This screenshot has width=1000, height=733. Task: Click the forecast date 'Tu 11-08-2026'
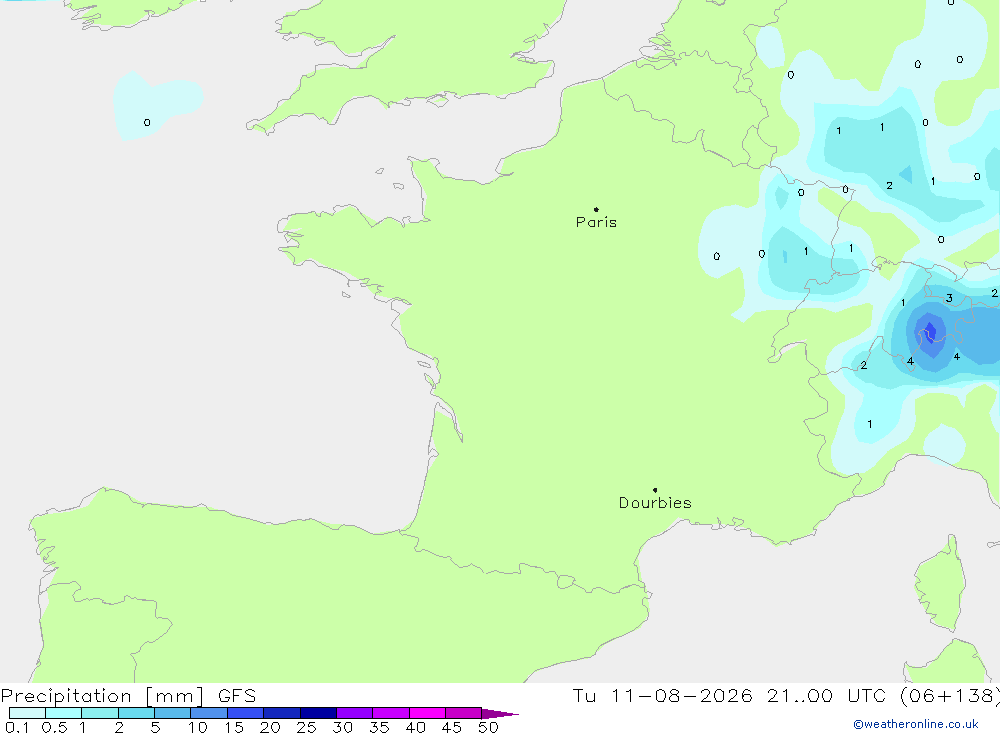[x=662, y=695]
